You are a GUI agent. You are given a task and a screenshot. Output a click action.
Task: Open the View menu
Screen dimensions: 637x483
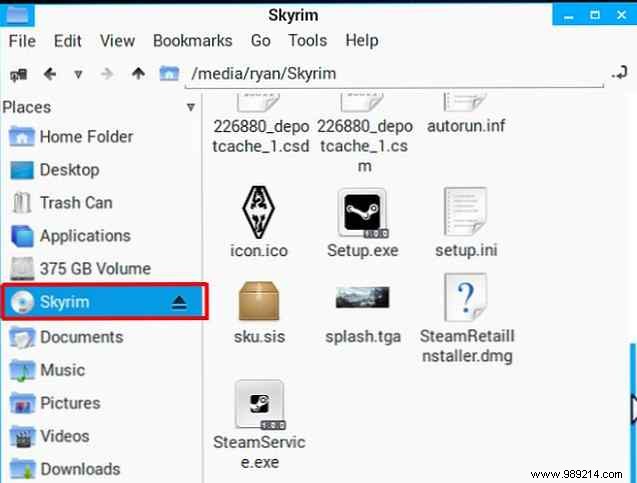(x=117, y=41)
